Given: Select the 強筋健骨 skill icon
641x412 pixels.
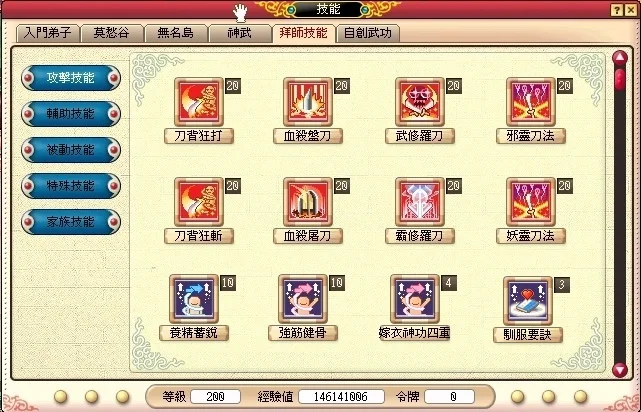Looking at the screenshot, I should coord(303,299).
